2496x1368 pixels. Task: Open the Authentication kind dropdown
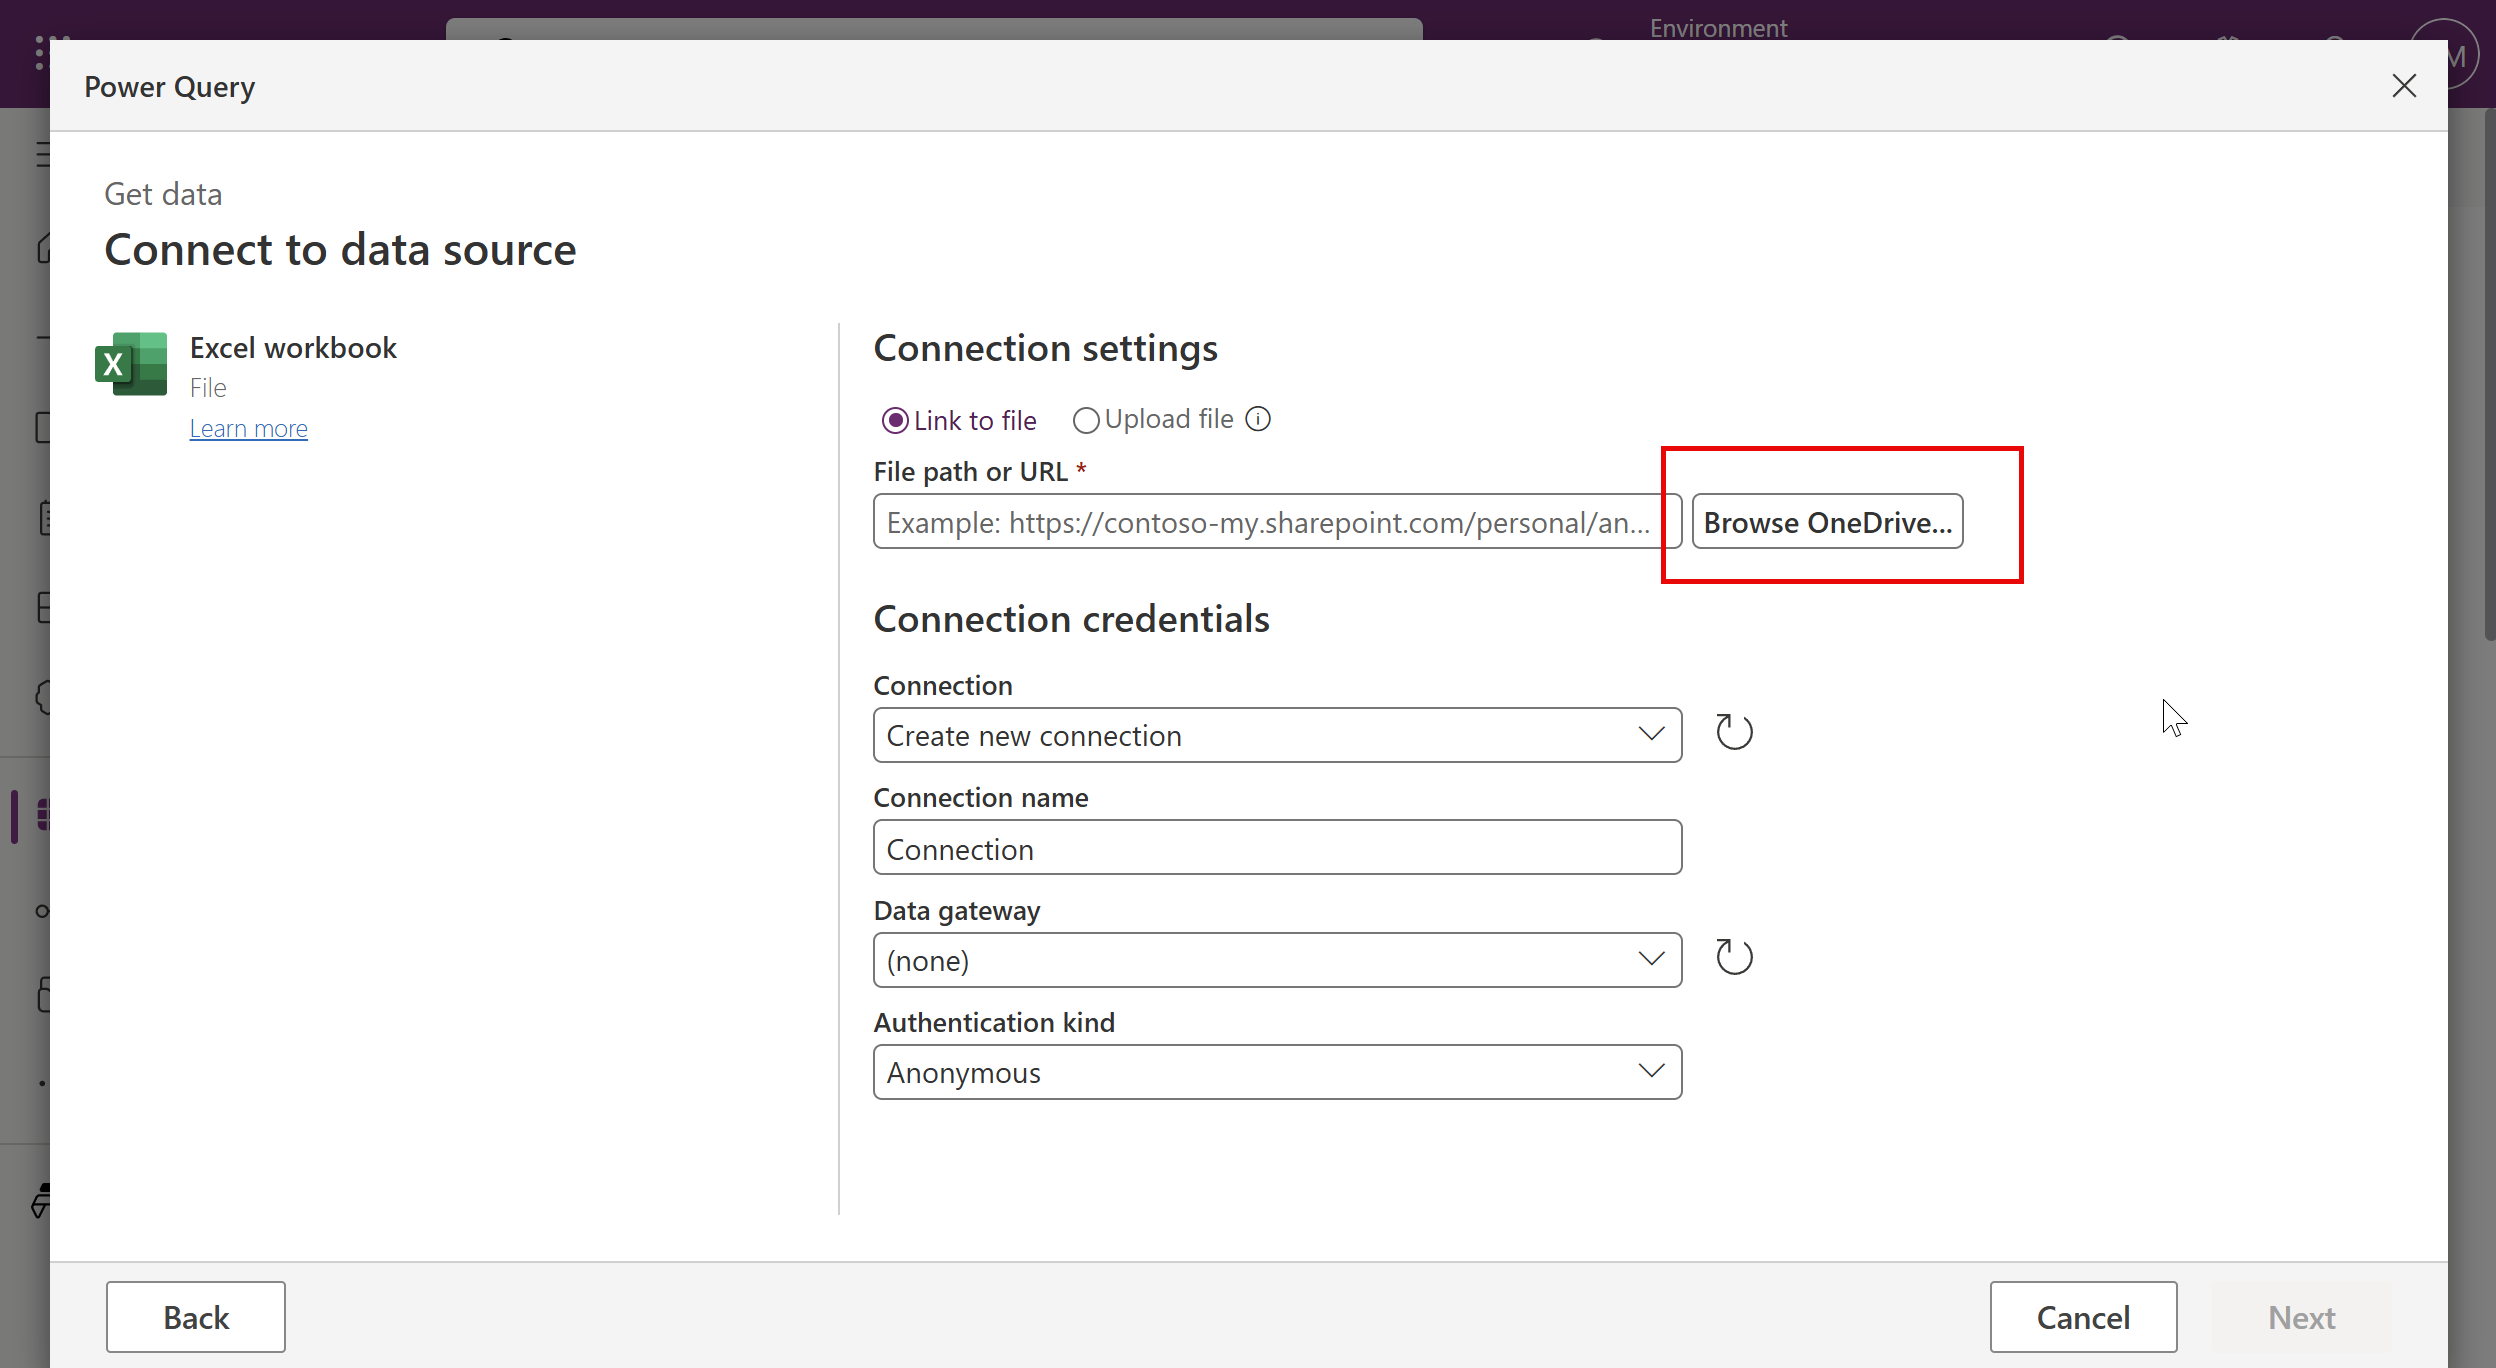(x=1277, y=1072)
